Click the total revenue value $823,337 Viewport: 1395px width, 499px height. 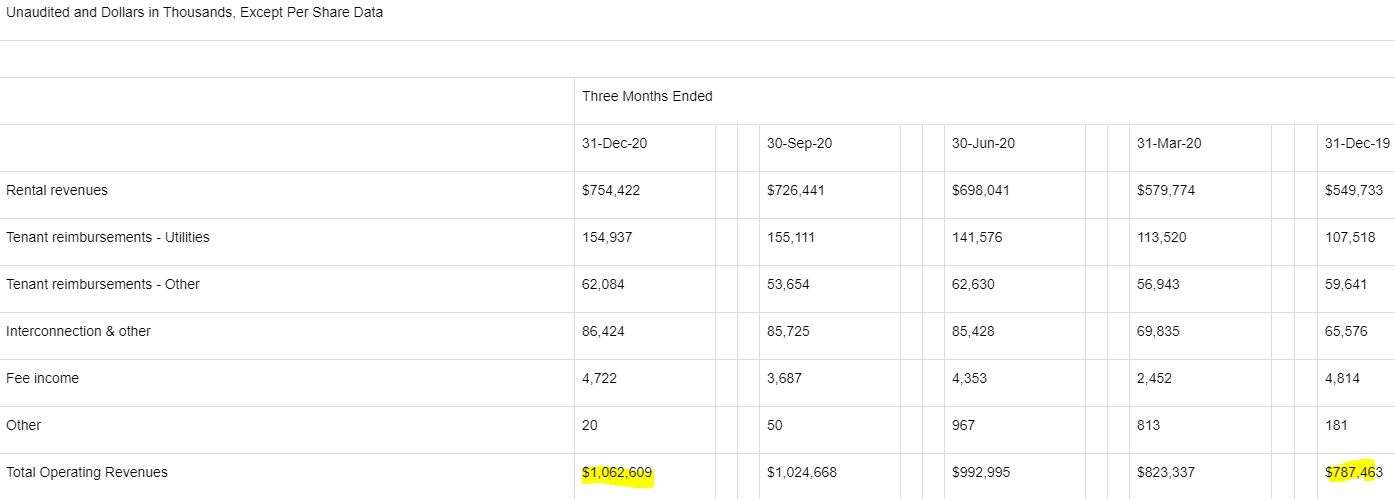coord(1166,472)
